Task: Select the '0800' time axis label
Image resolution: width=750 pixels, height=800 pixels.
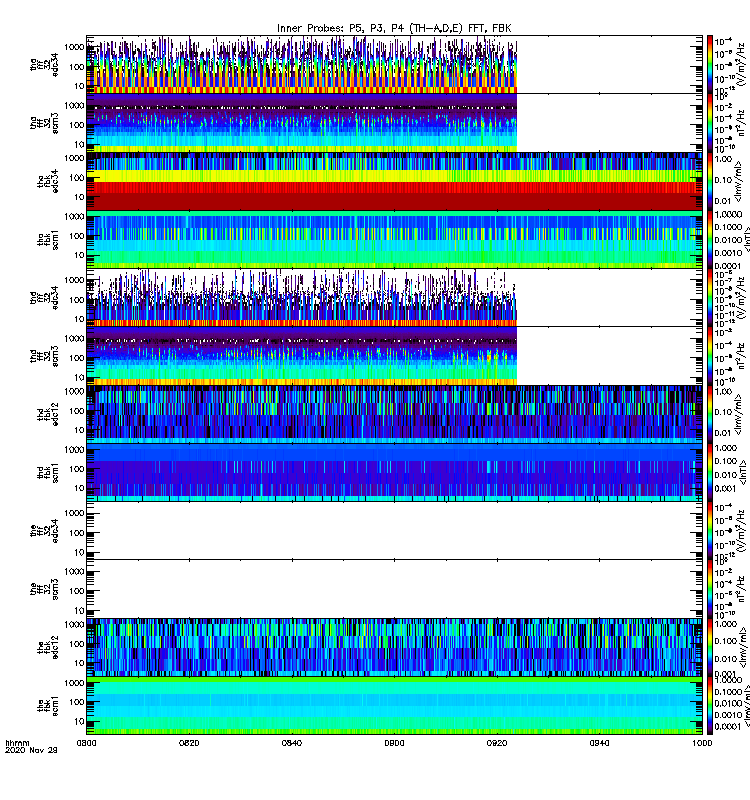Action: pos(86,743)
